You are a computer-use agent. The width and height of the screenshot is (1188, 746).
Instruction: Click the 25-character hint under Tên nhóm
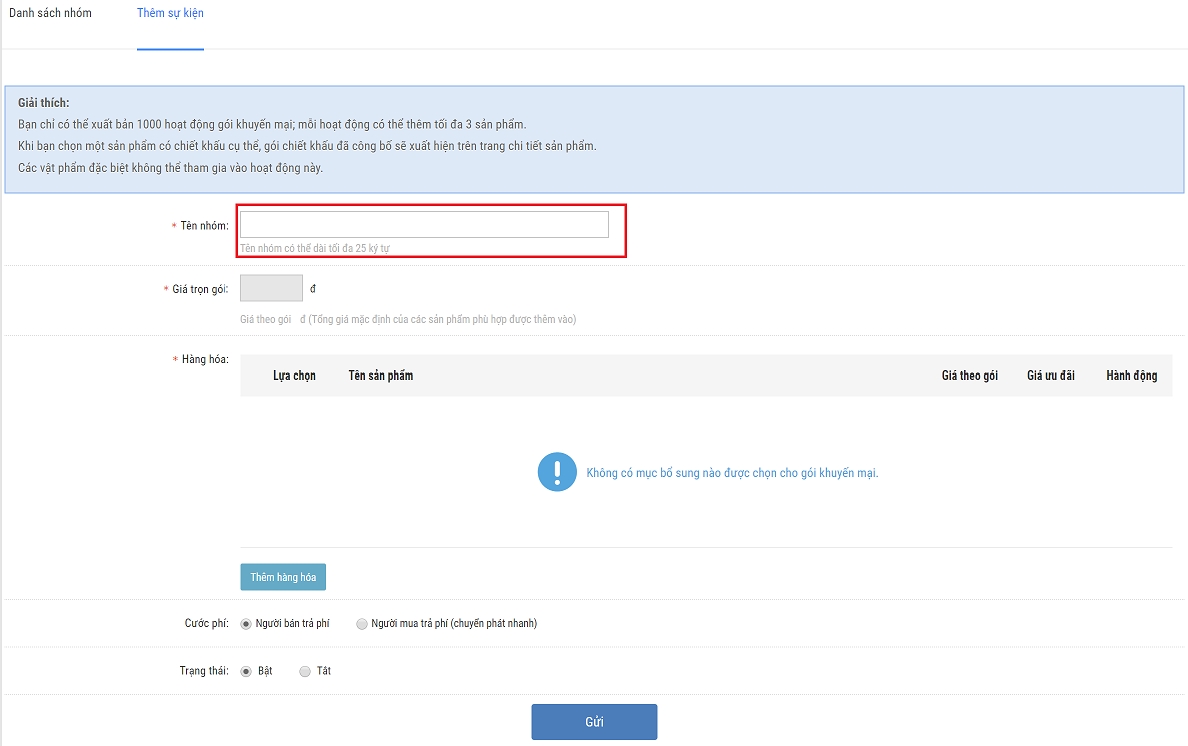pyautogui.click(x=322, y=247)
